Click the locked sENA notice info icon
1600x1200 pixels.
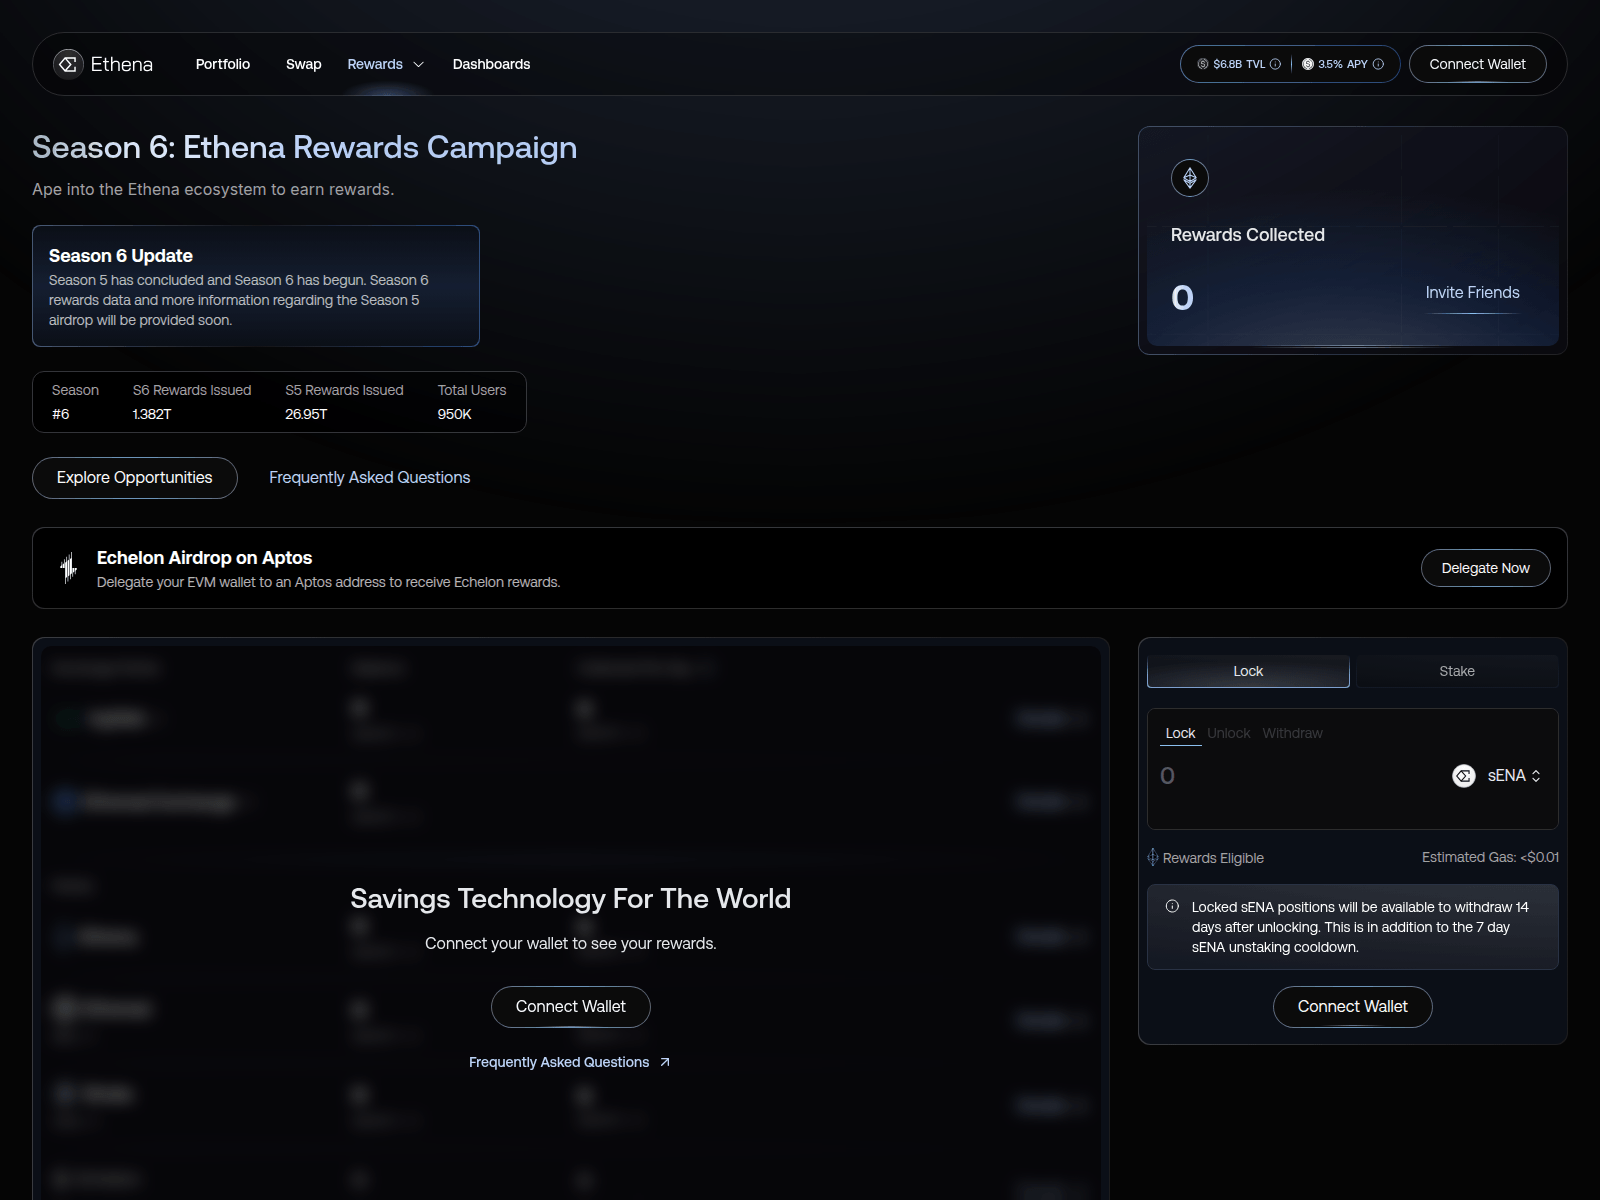(x=1172, y=907)
